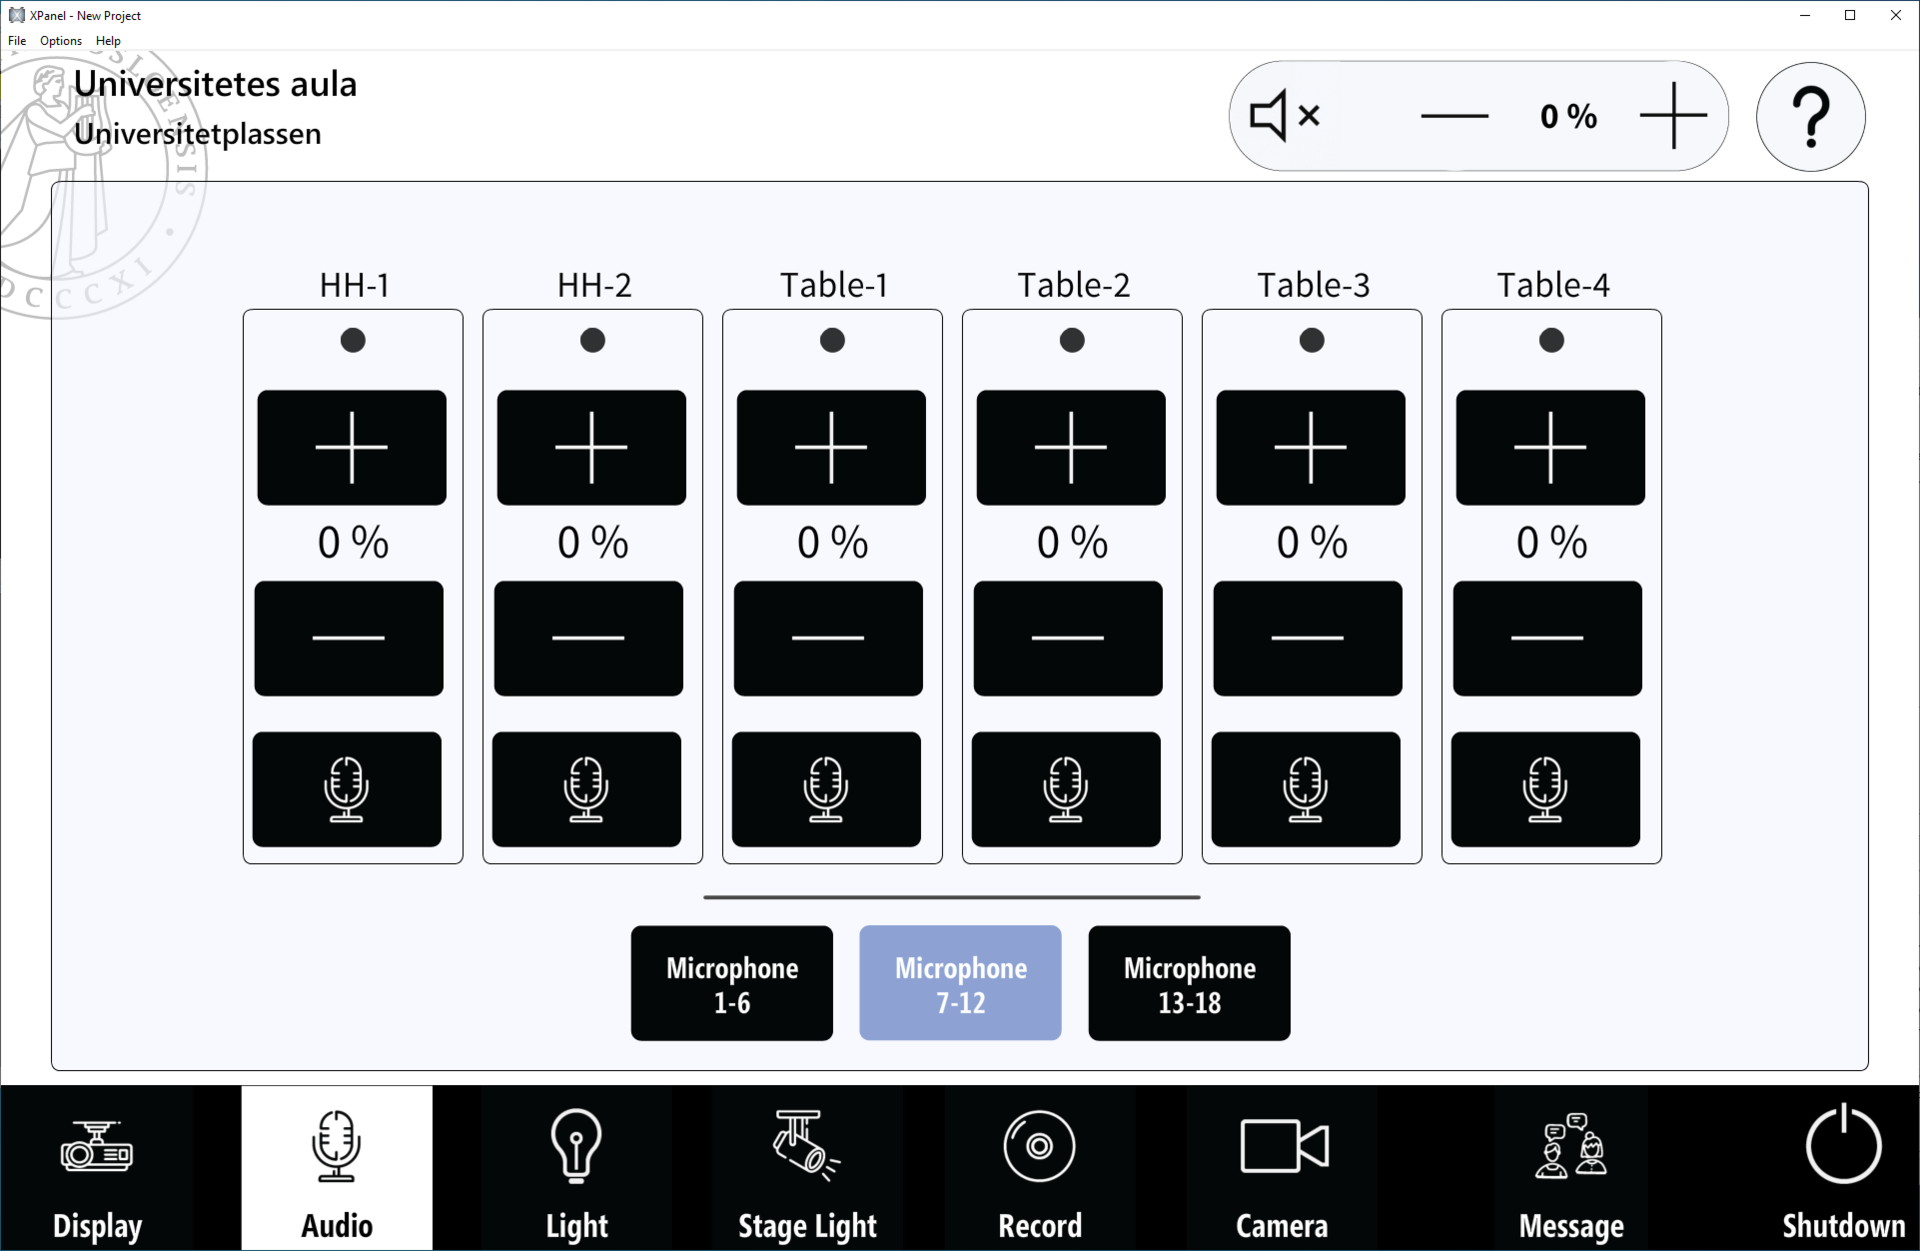Viewport: 1920px width, 1251px height.
Task: Decrease master volume with minus
Action: pyautogui.click(x=1454, y=116)
